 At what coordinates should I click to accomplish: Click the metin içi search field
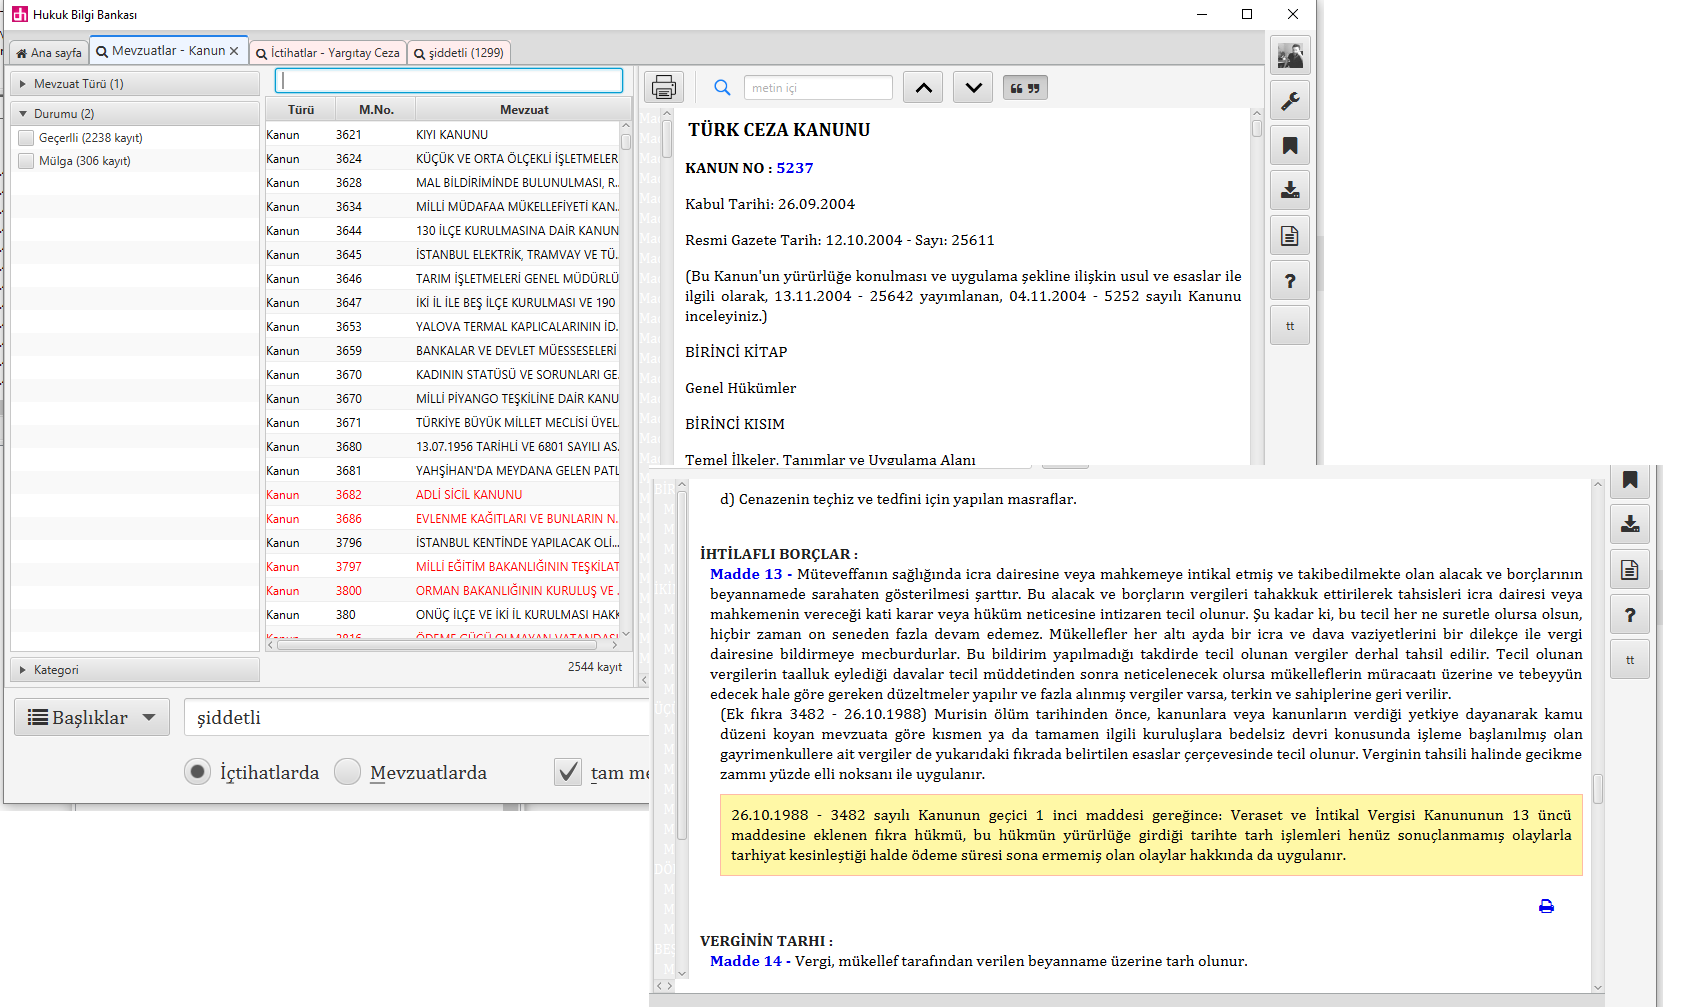pos(818,88)
